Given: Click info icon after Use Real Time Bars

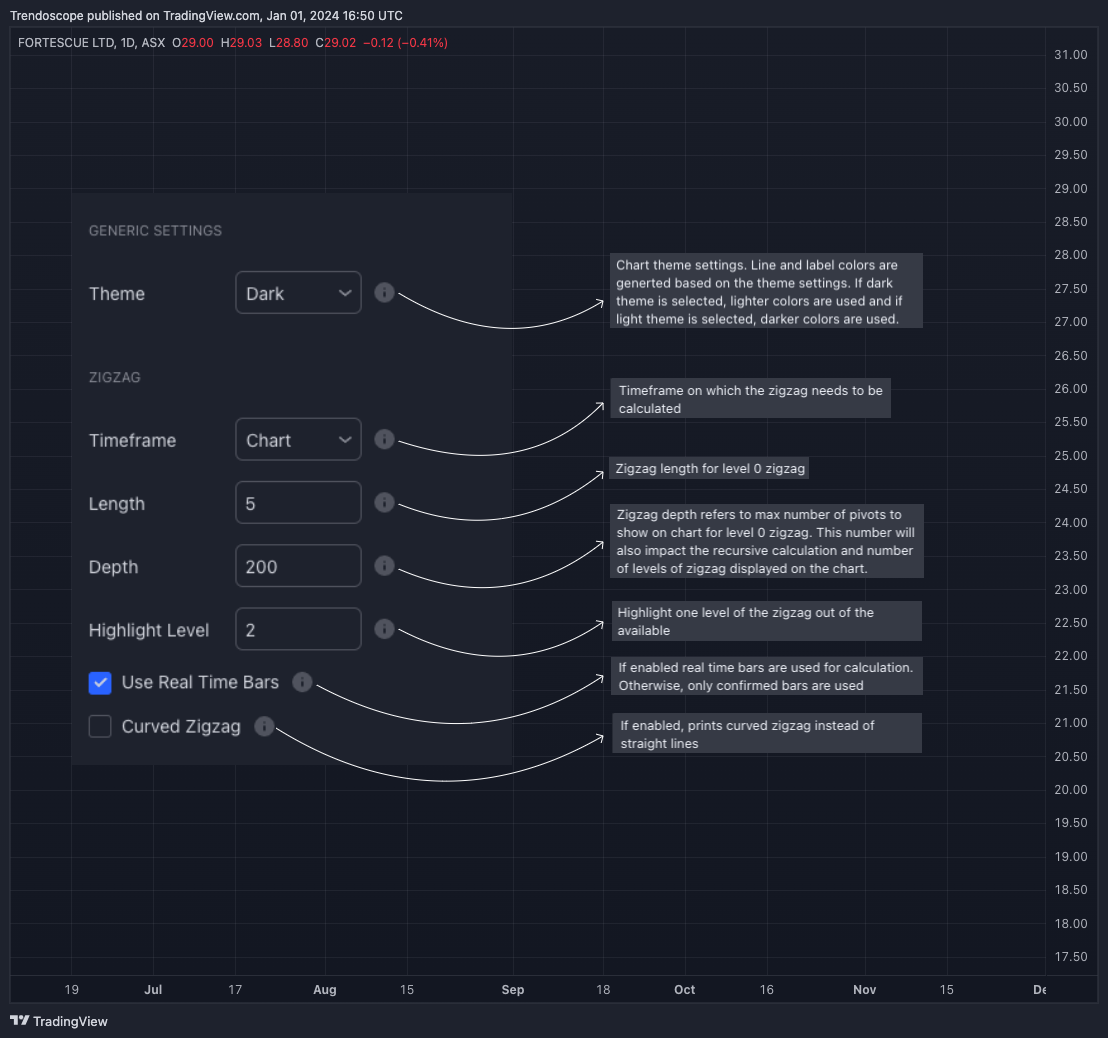Looking at the screenshot, I should click(302, 682).
